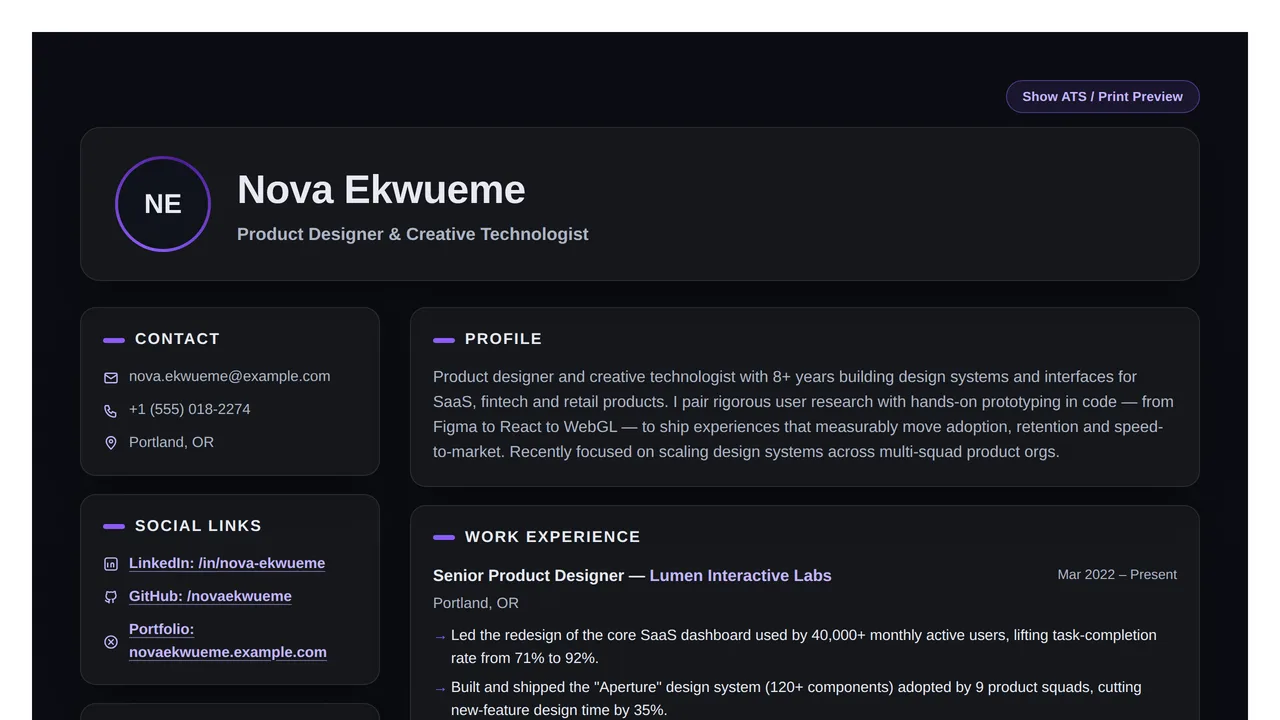Click the CONTACT section heading

[x=177, y=339]
